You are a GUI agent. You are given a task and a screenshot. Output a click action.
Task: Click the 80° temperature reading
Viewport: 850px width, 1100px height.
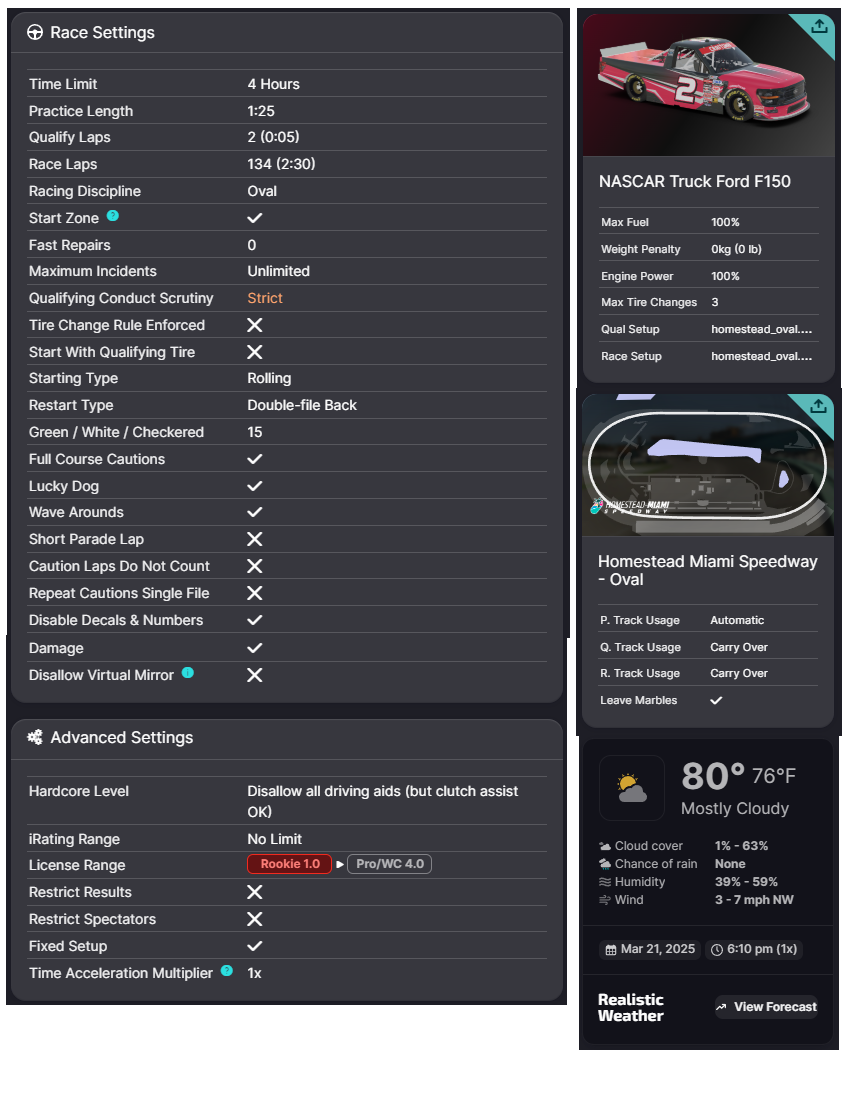click(713, 777)
